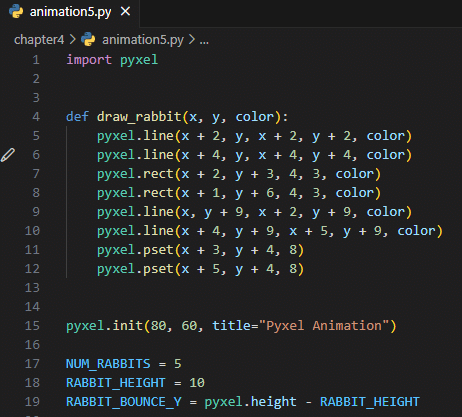Click the pencil icon beside line 6
Image resolution: width=462 pixels, height=417 pixels.
(8, 155)
